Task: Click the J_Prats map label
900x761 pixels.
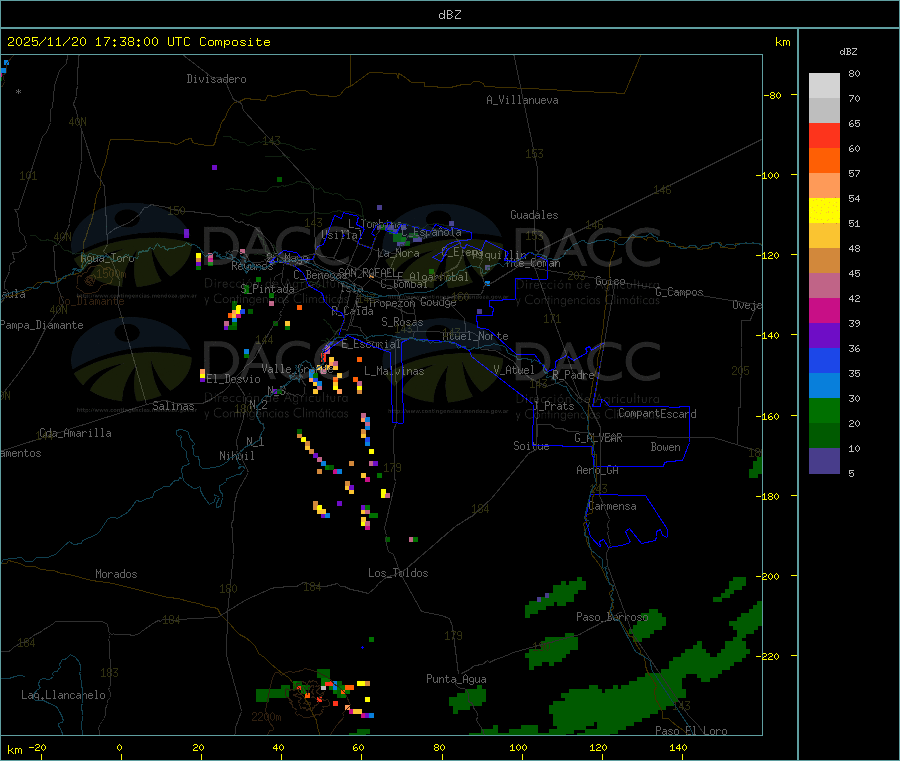Action: click(554, 406)
